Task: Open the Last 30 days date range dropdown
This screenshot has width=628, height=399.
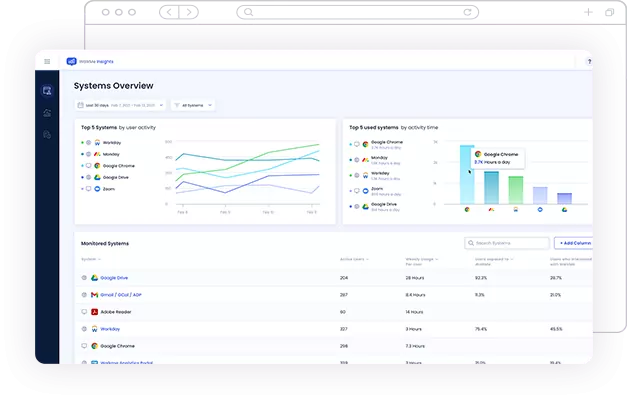Action: click(x=120, y=105)
